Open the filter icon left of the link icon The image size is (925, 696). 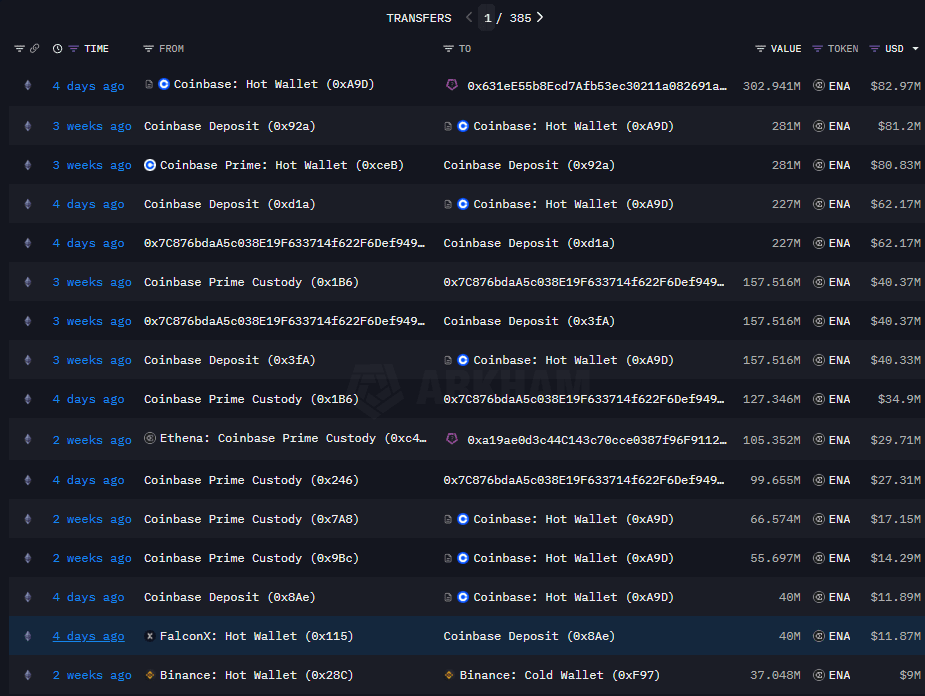19,48
